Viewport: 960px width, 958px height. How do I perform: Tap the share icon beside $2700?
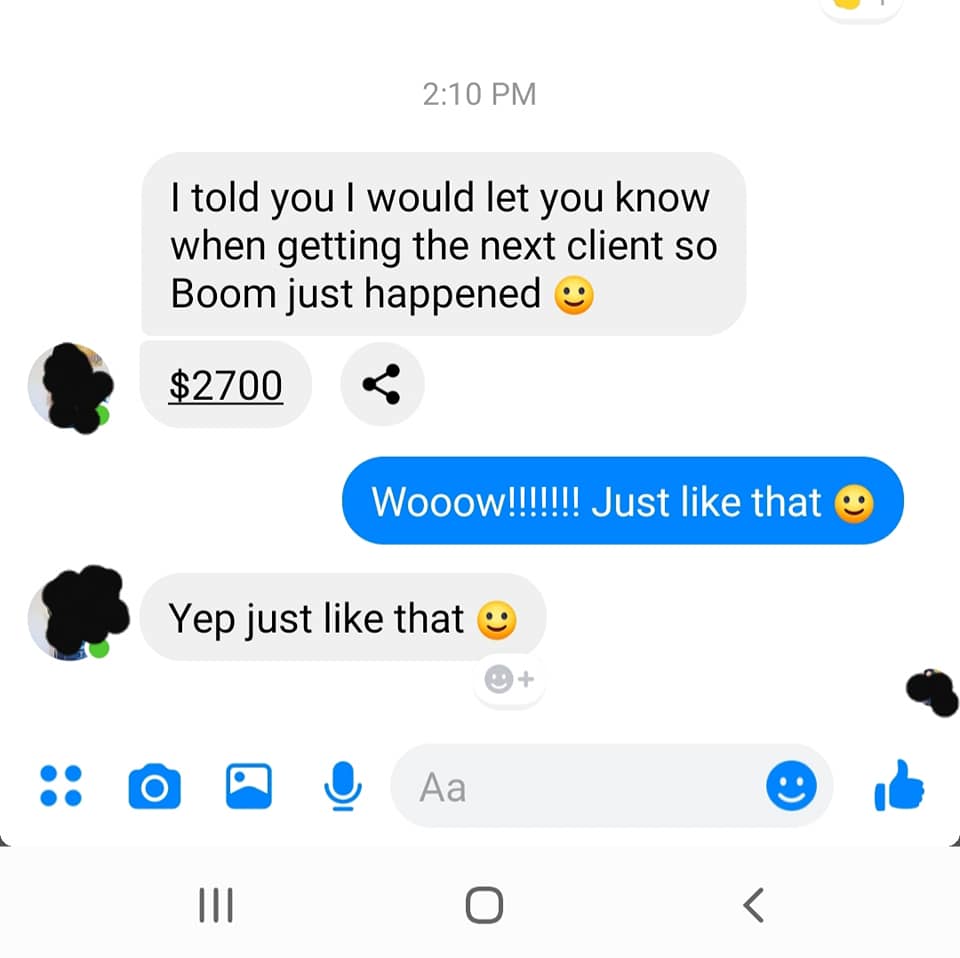(382, 384)
